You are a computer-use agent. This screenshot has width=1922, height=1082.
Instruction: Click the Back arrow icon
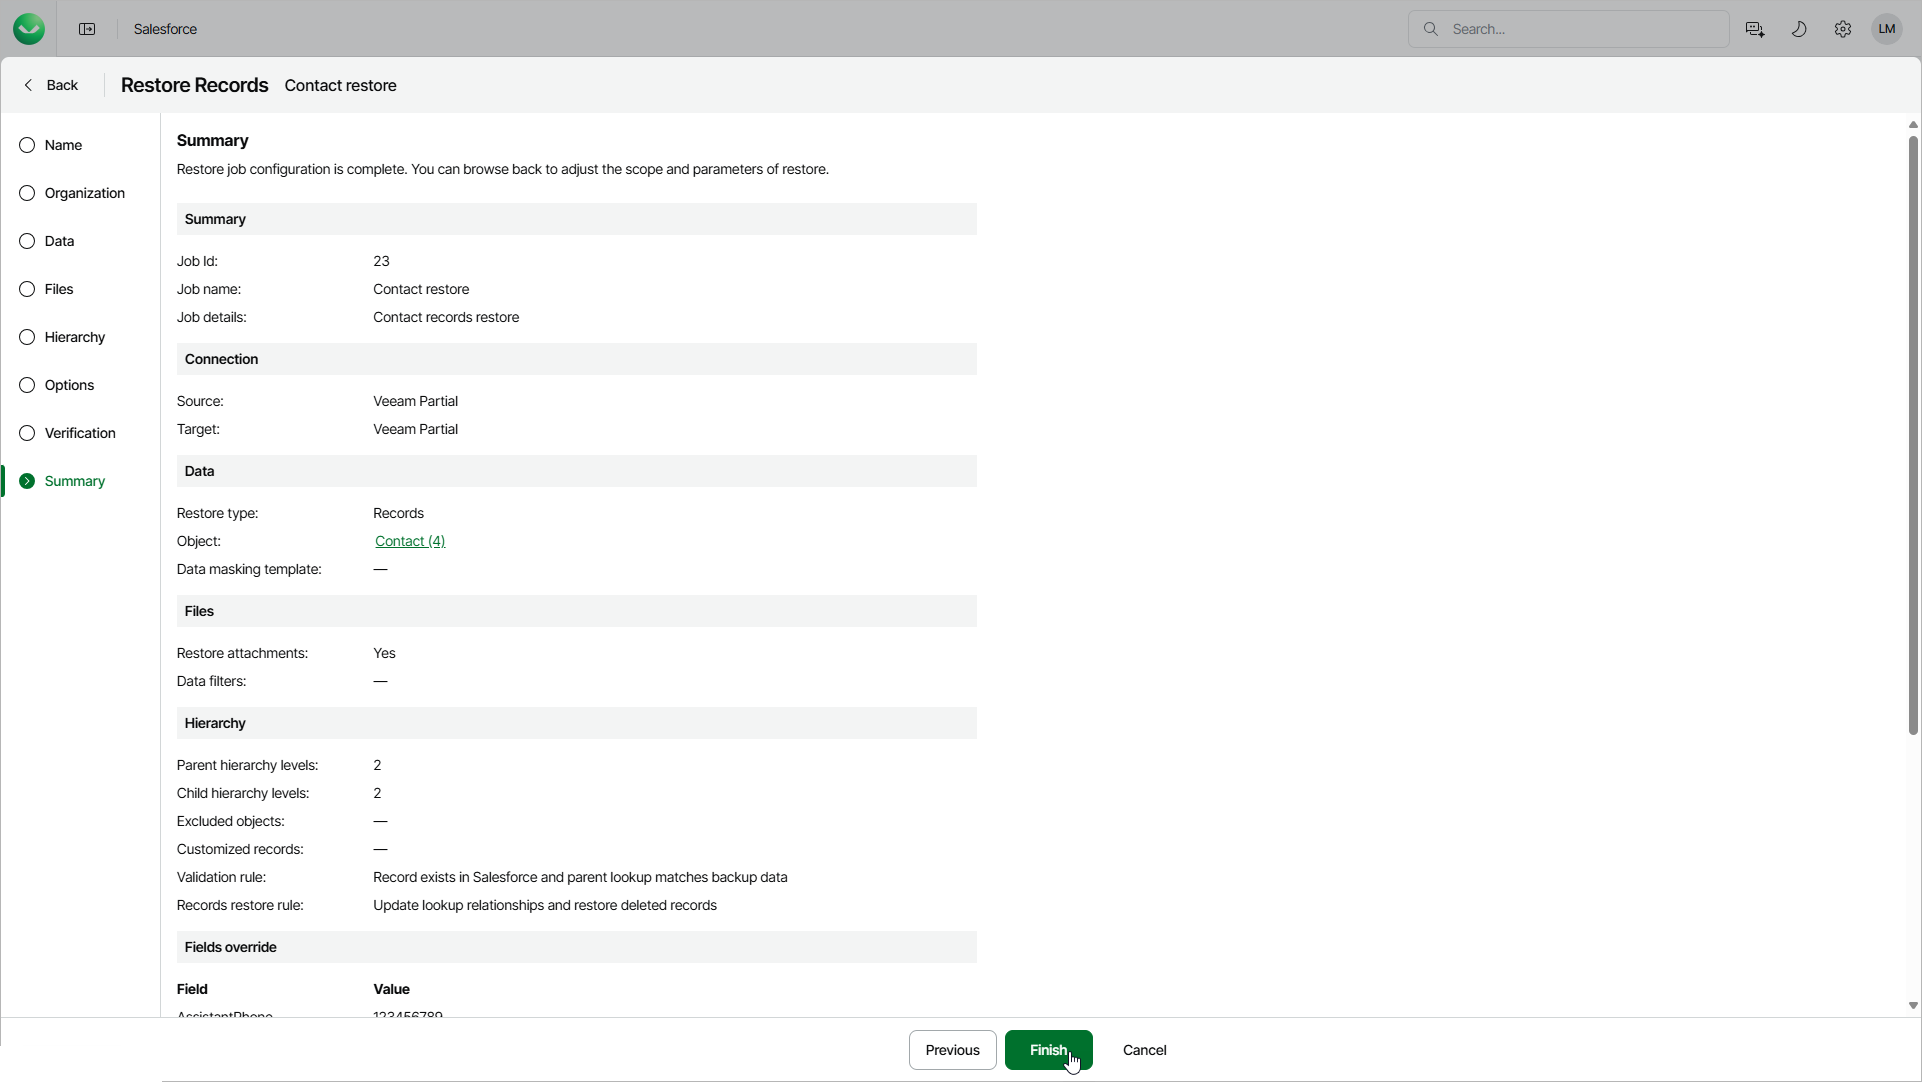click(x=29, y=86)
